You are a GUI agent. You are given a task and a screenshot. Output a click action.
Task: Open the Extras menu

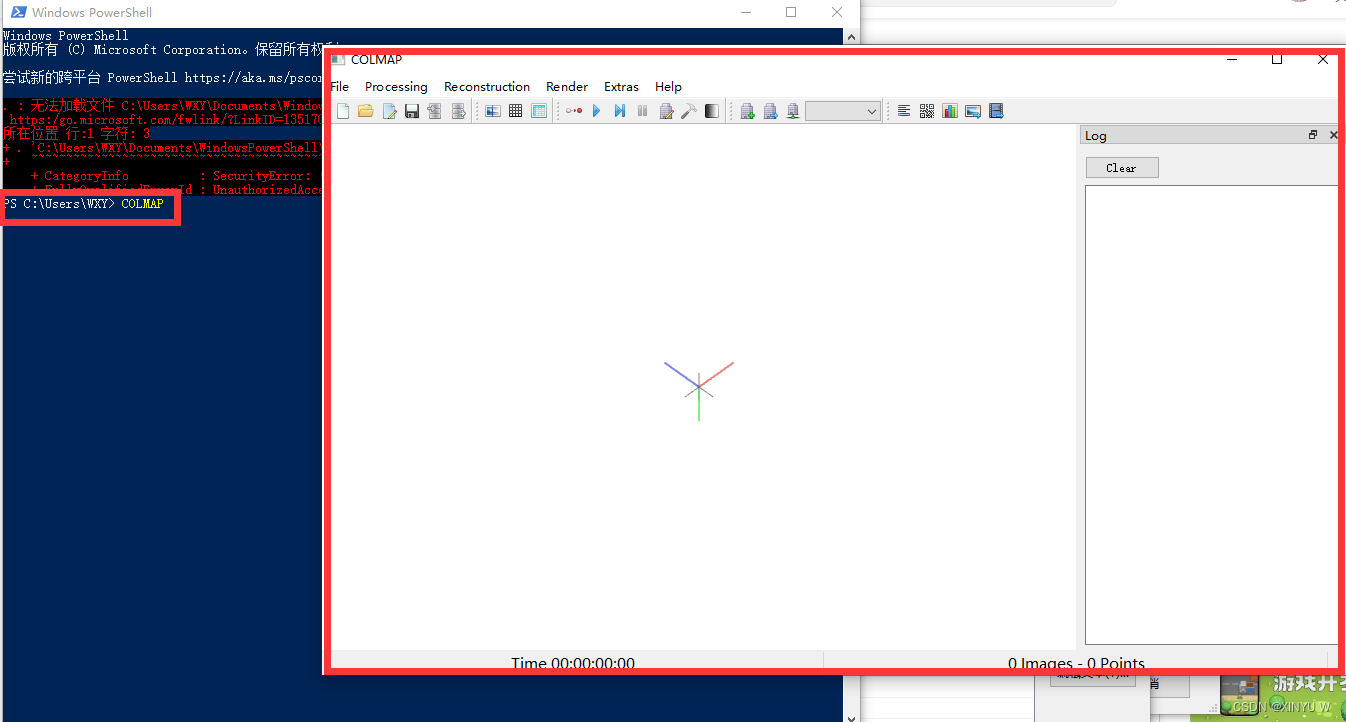click(x=621, y=87)
